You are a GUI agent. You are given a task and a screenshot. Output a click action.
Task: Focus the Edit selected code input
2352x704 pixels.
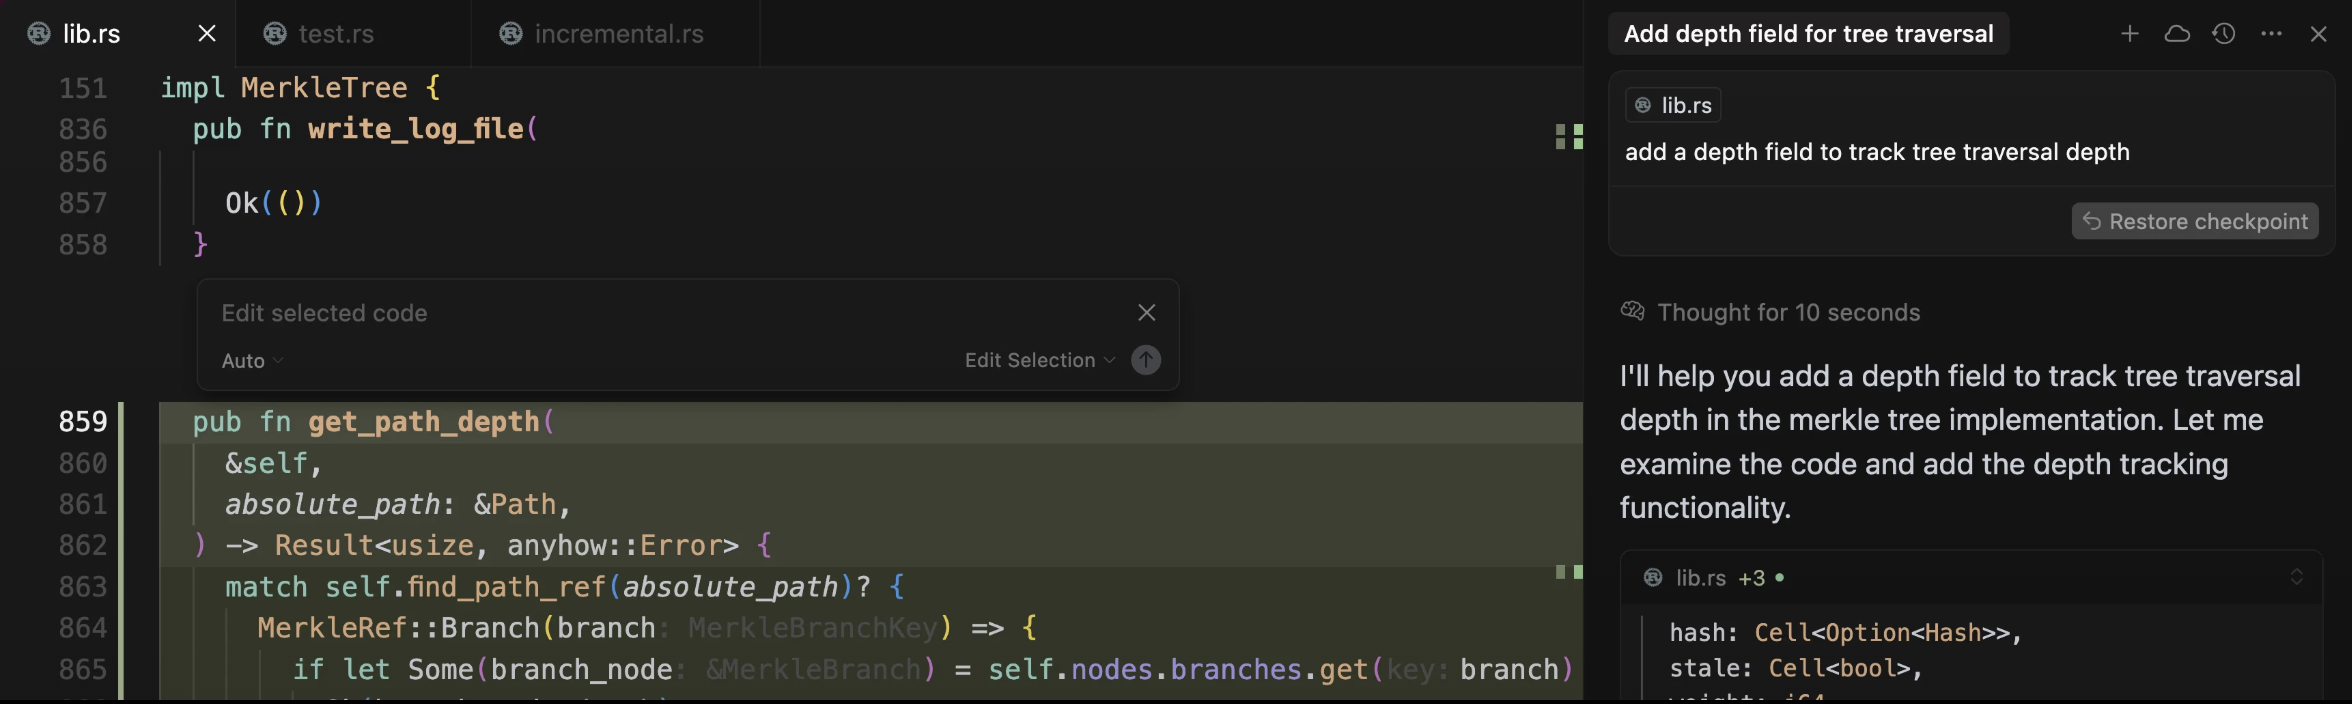(670, 313)
